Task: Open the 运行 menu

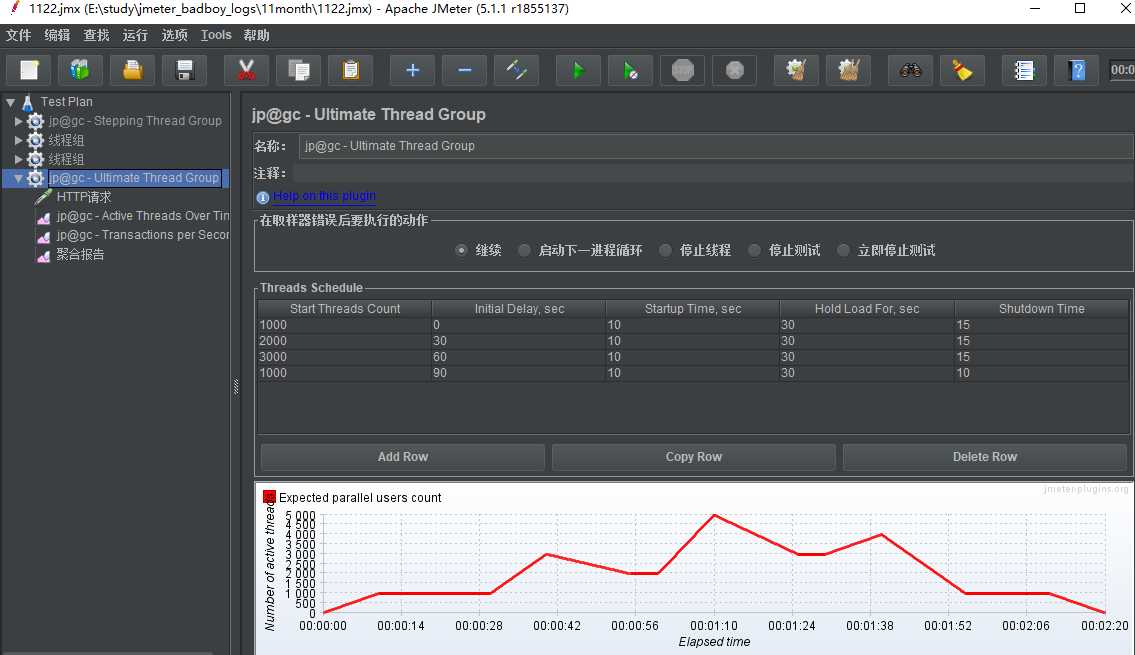Action: click(135, 35)
